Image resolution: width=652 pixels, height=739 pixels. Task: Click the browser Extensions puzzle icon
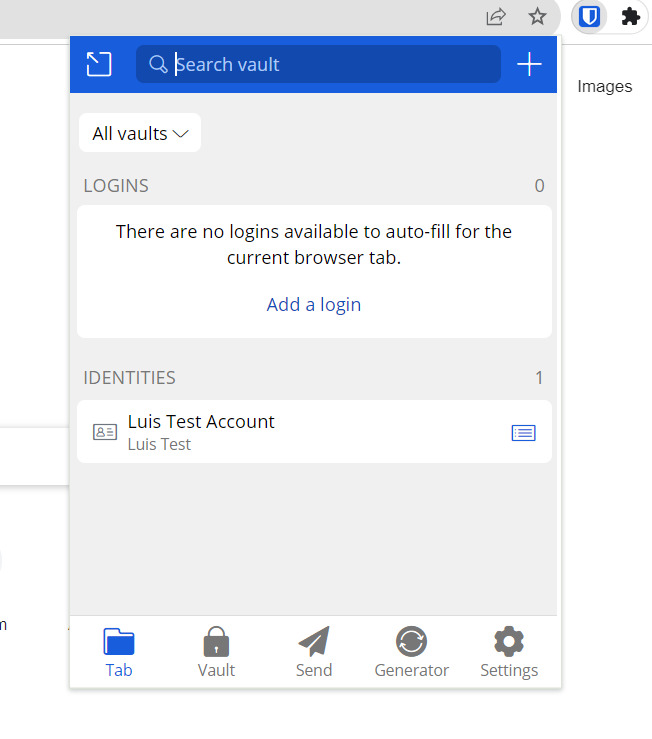[630, 17]
